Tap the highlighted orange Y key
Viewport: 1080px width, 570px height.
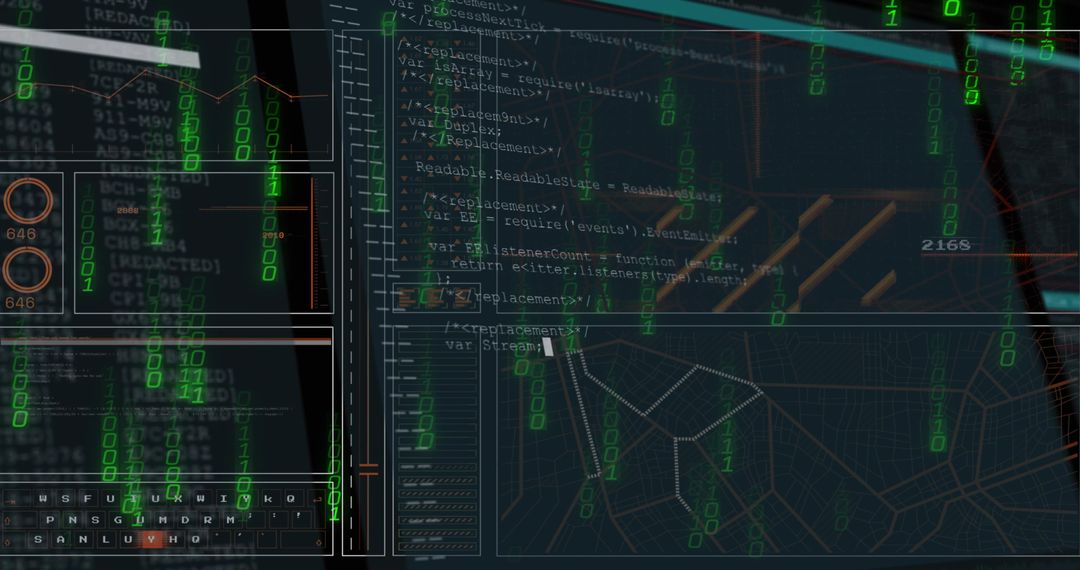(152, 540)
